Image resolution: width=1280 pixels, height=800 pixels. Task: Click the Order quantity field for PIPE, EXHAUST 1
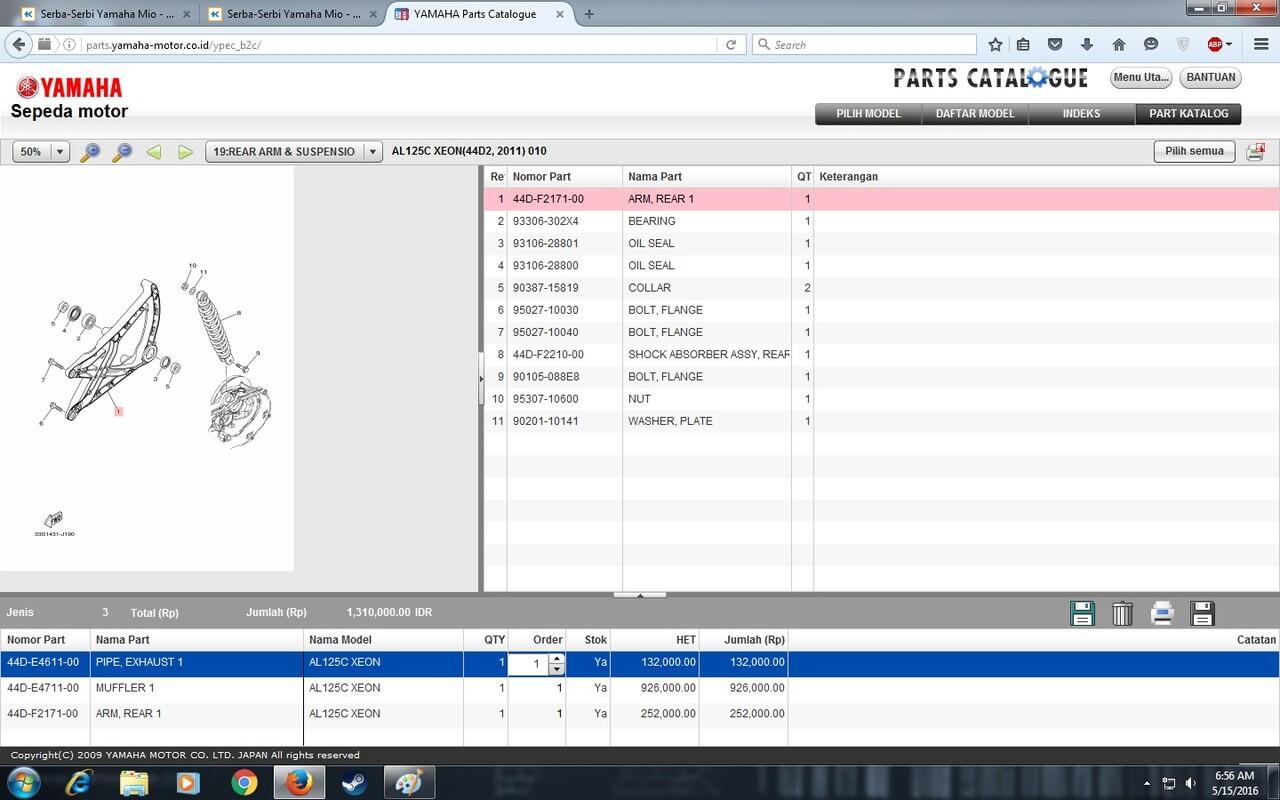(529, 664)
